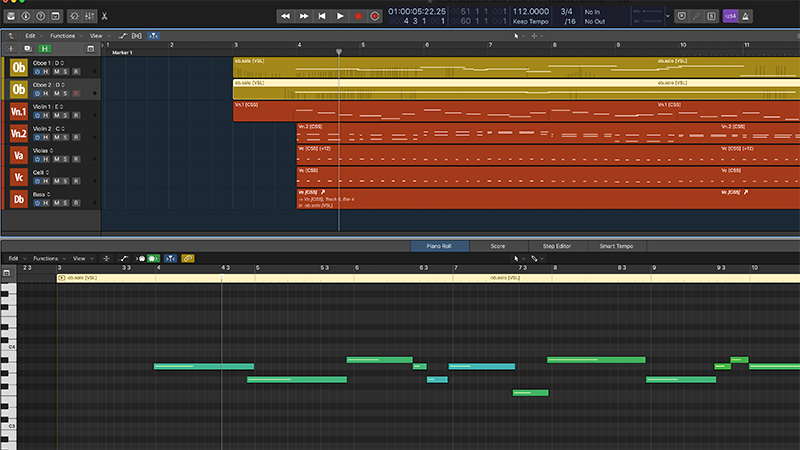
Task: Toggle yellow Link button in Piano Roll
Action: [x=188, y=259]
